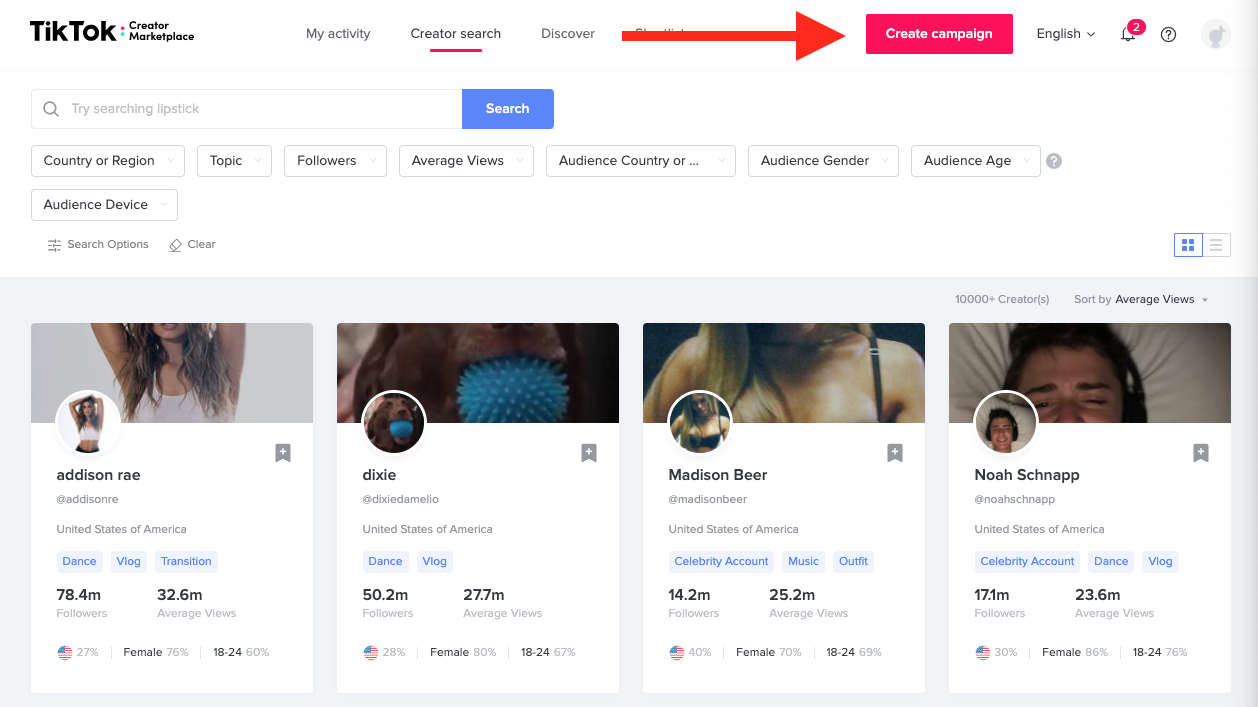Open the English language selector
This screenshot has width=1258, height=707.
click(x=1066, y=34)
